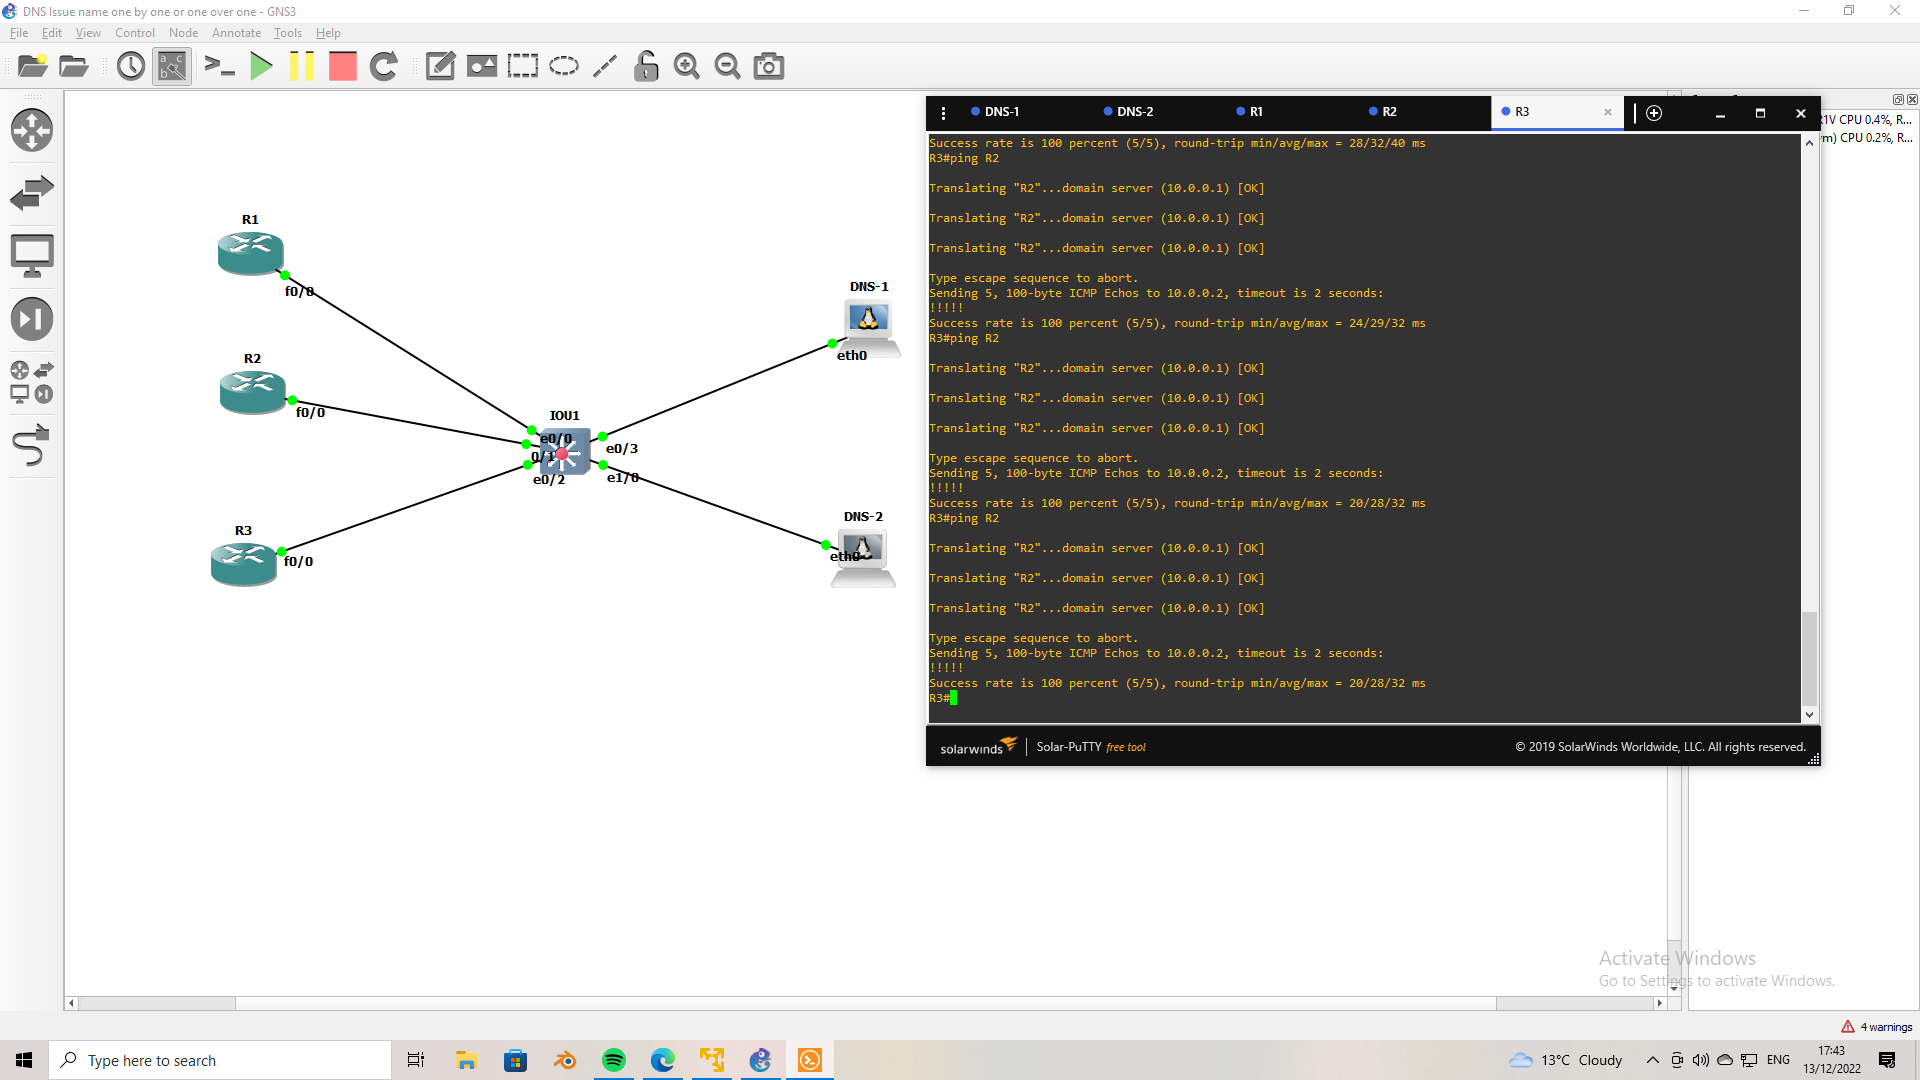Click the 4 warnings indicator

(1876, 1026)
